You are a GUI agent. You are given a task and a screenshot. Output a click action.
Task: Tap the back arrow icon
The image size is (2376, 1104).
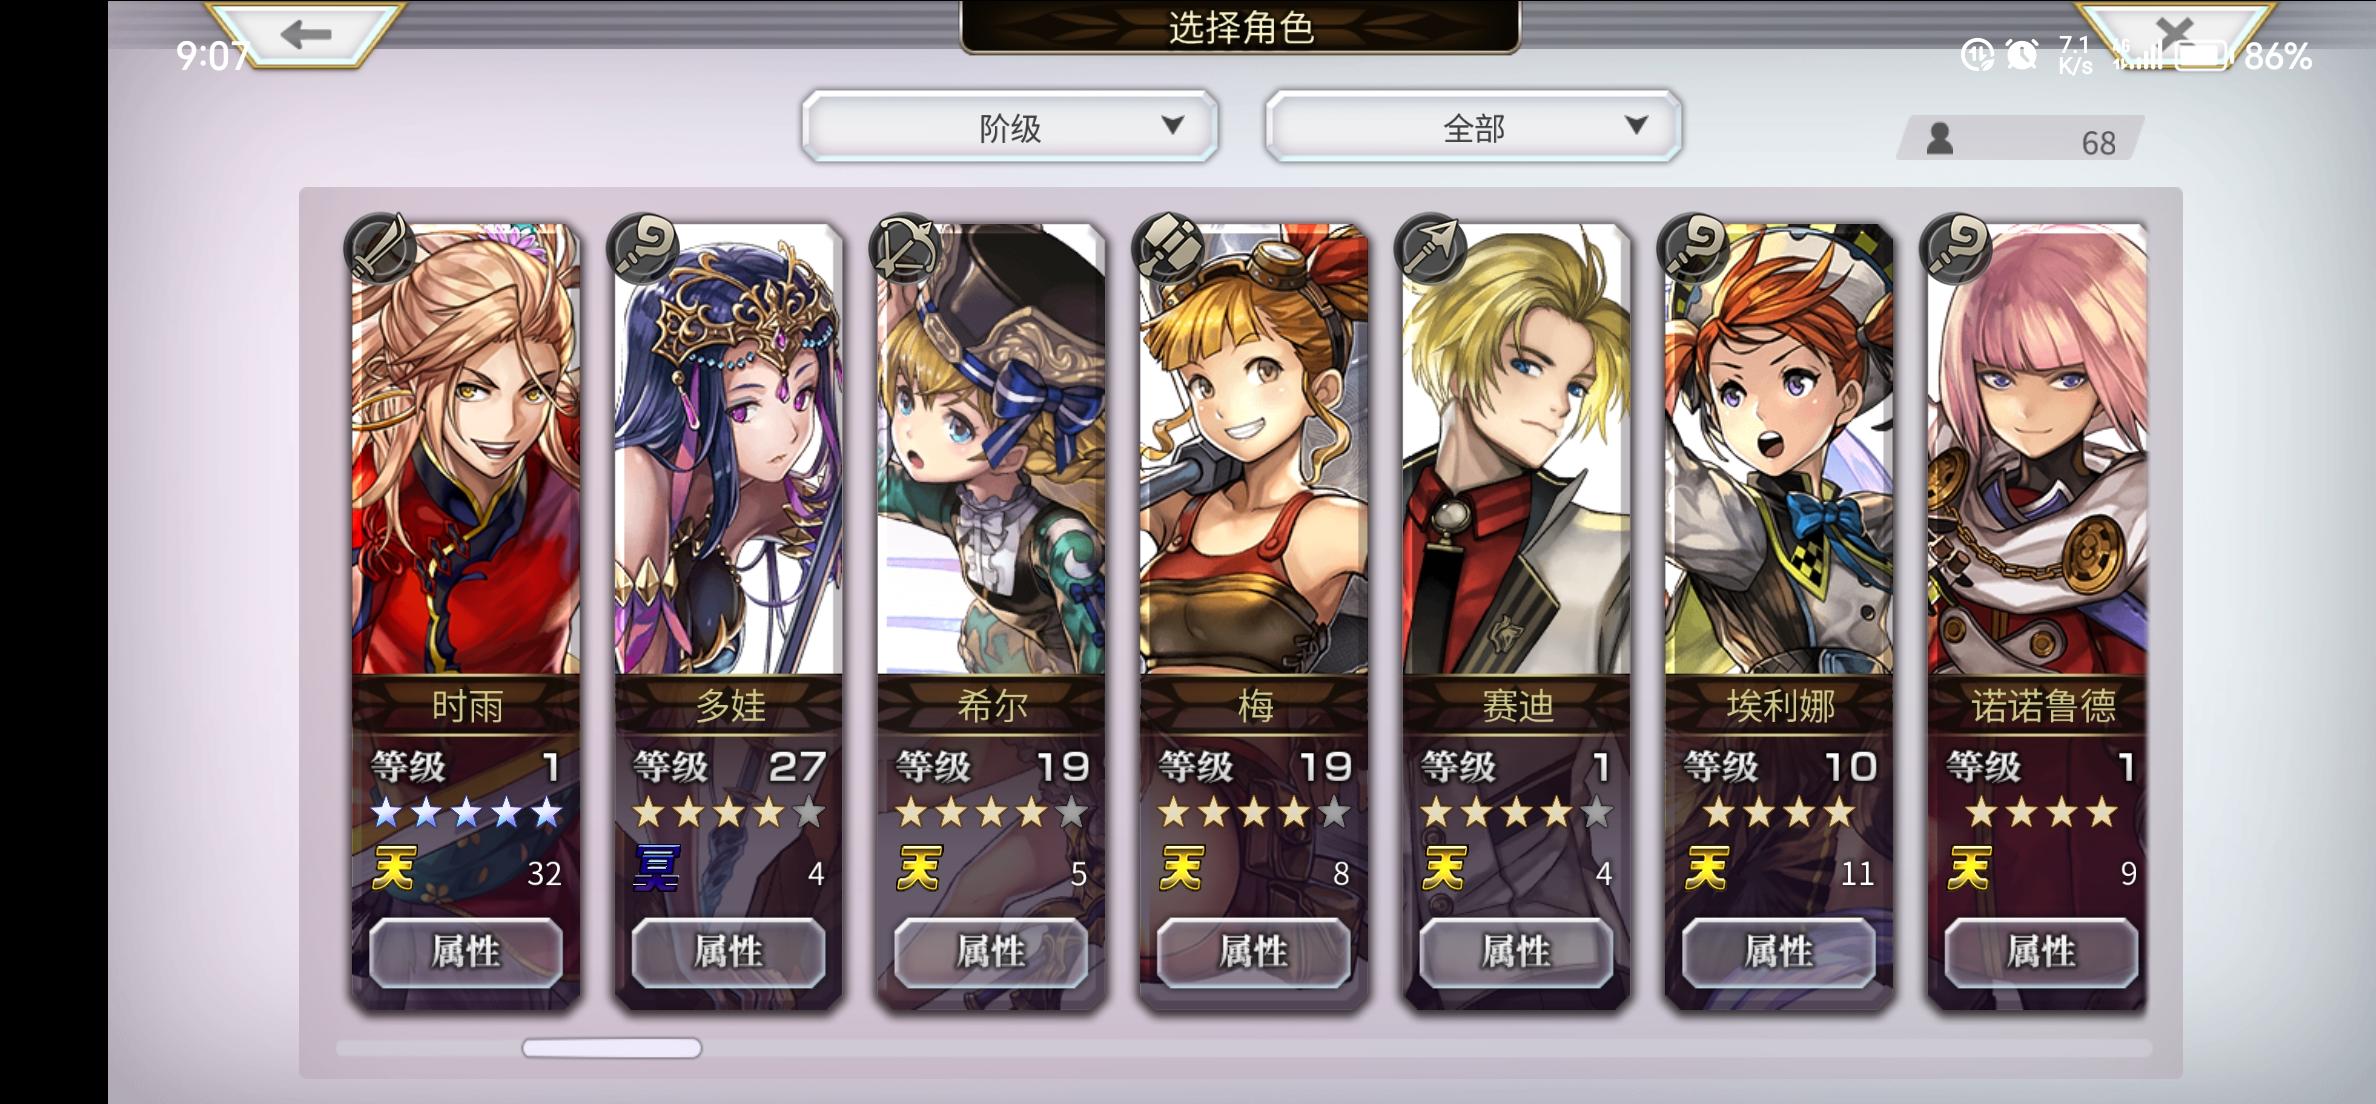click(305, 35)
